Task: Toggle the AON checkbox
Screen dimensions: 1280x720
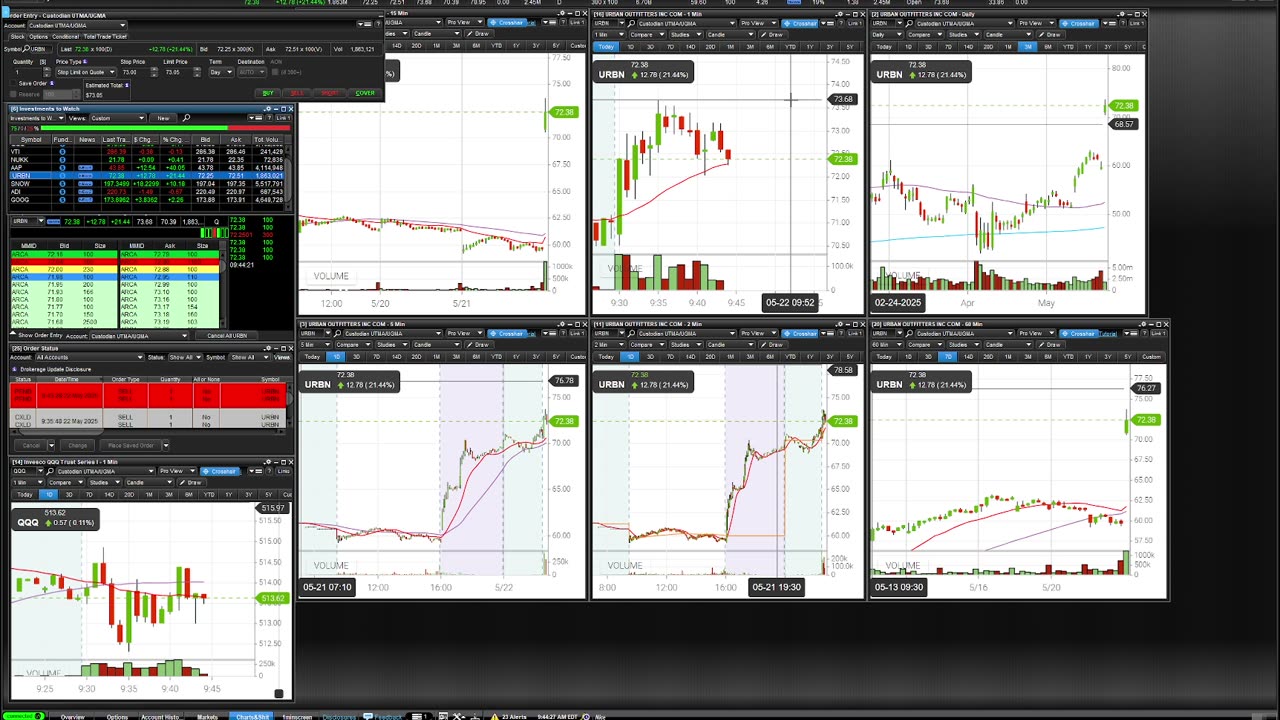Action: pyautogui.click(x=275, y=72)
